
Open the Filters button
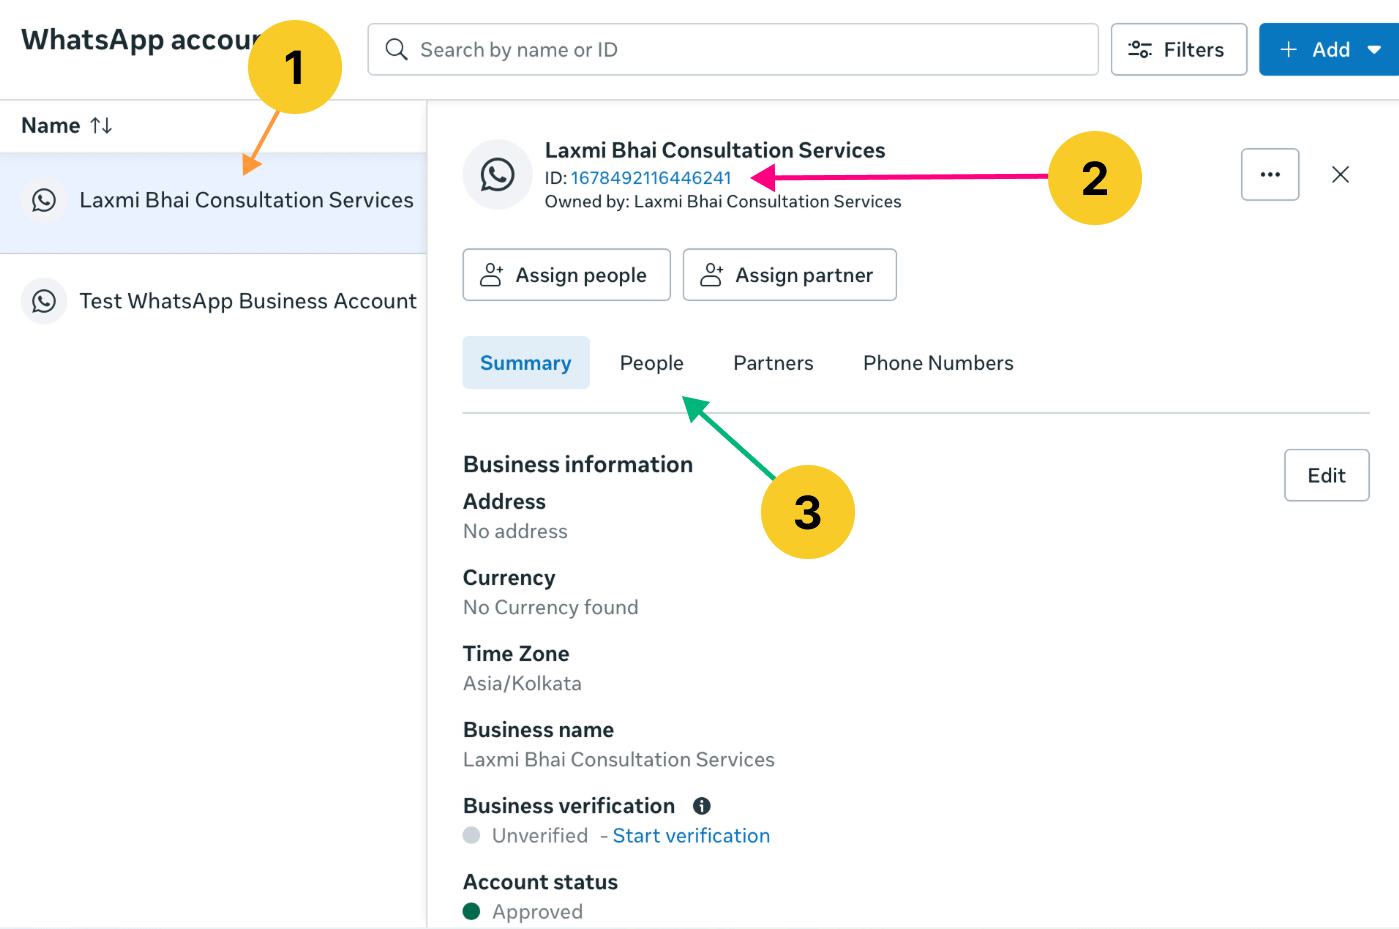click(1178, 50)
